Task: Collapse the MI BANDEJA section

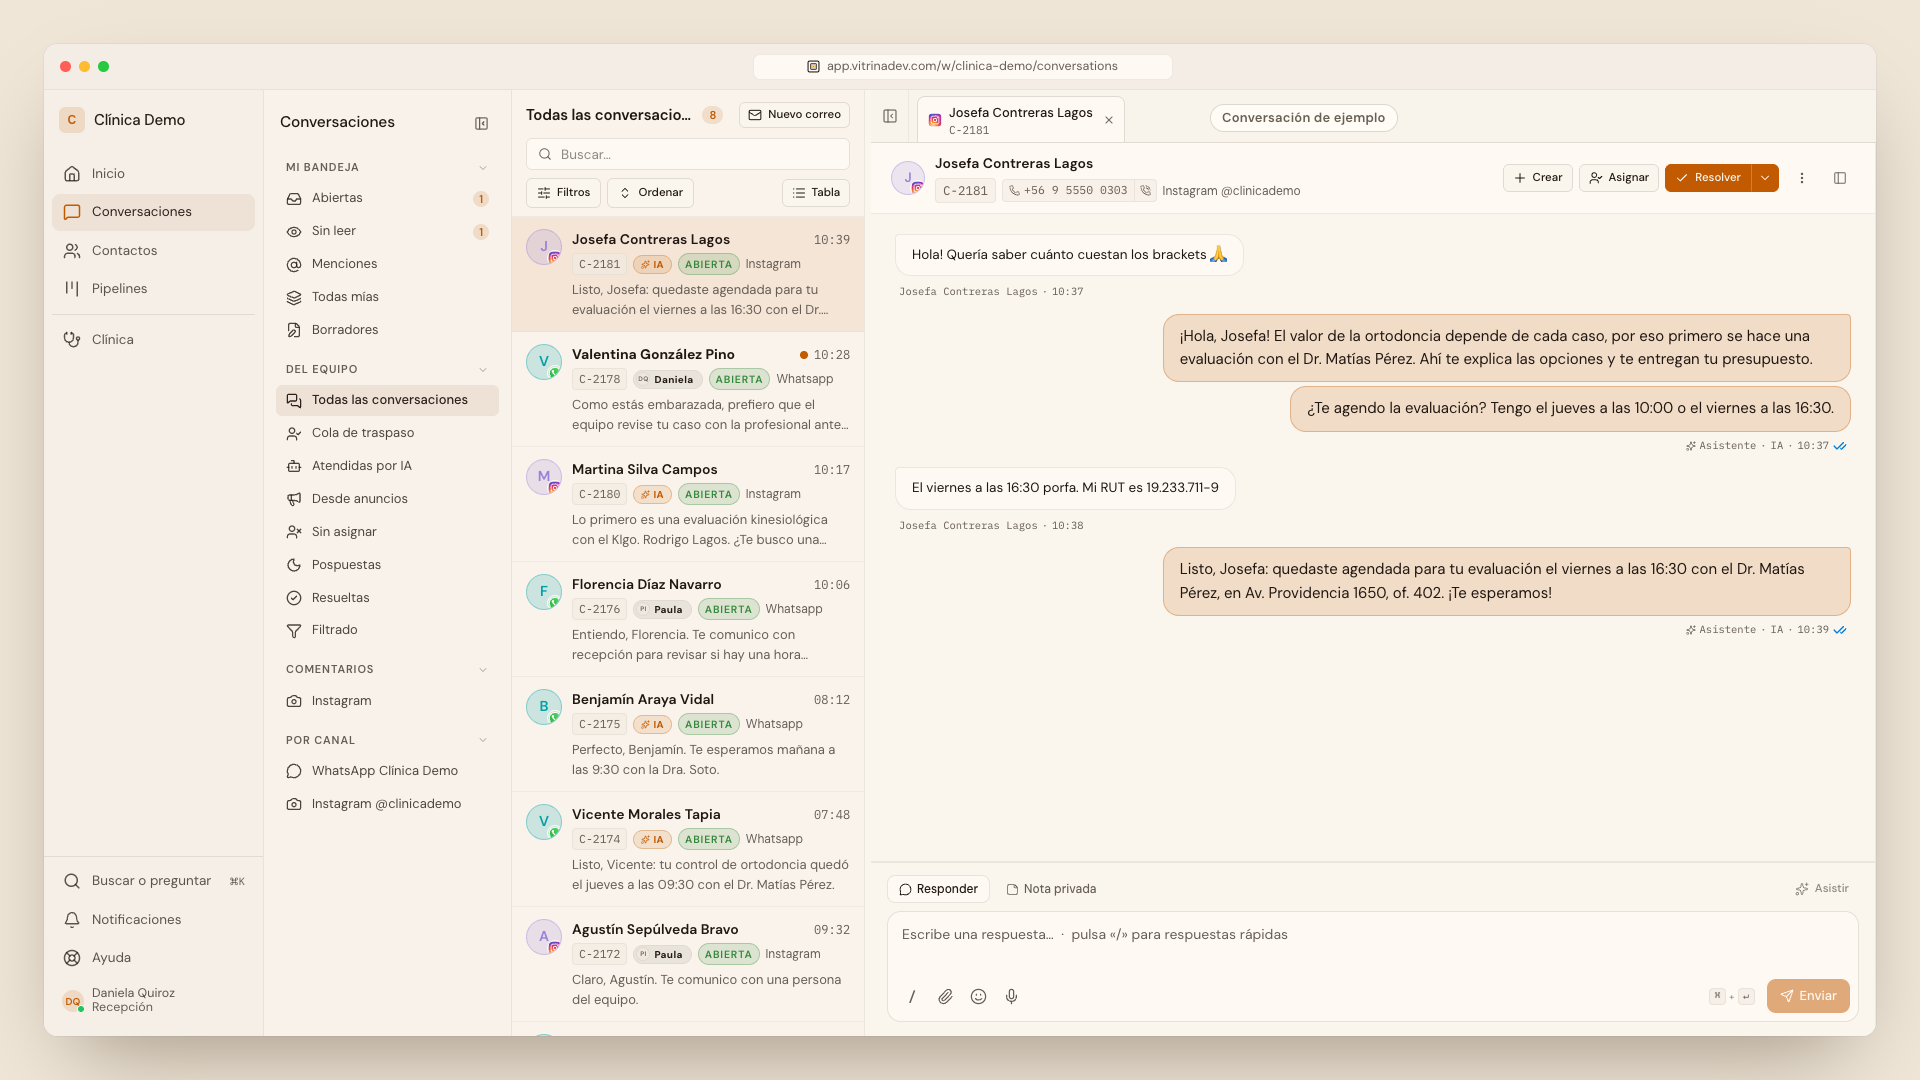Action: [483, 168]
